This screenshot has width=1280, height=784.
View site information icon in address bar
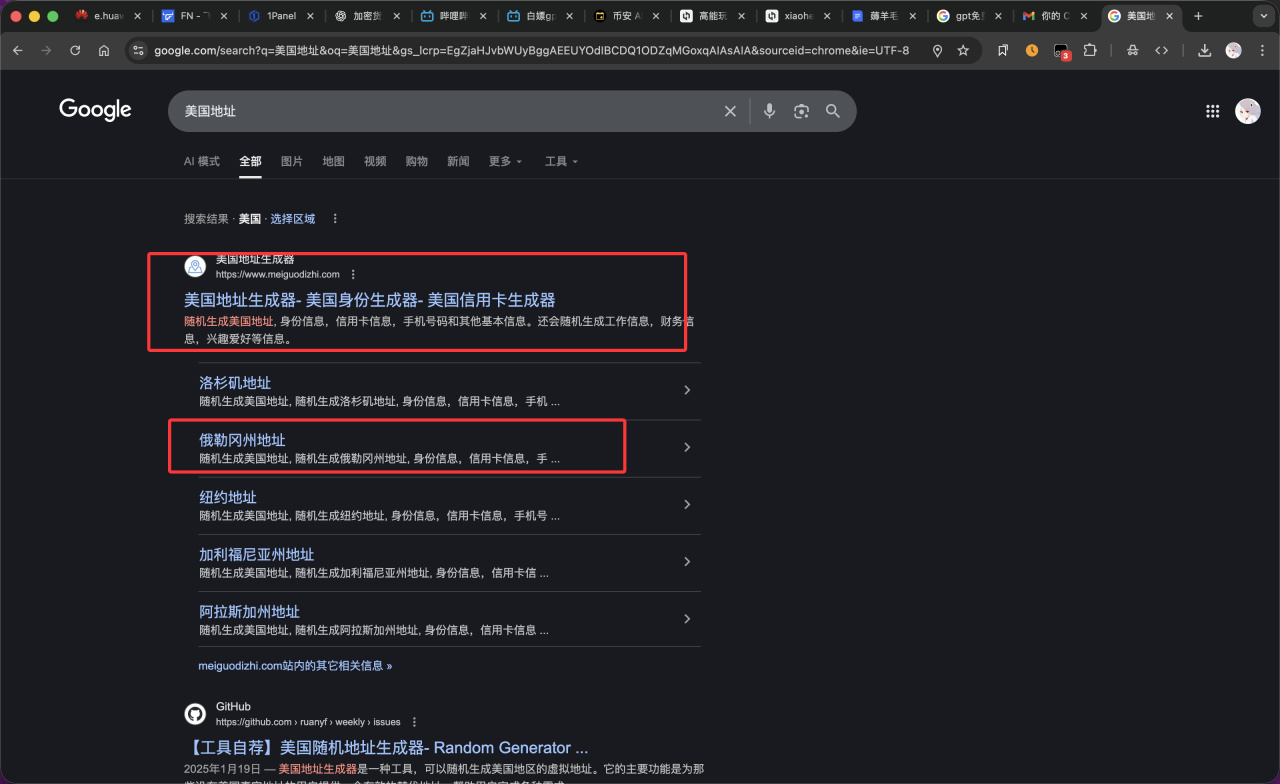[x=139, y=50]
